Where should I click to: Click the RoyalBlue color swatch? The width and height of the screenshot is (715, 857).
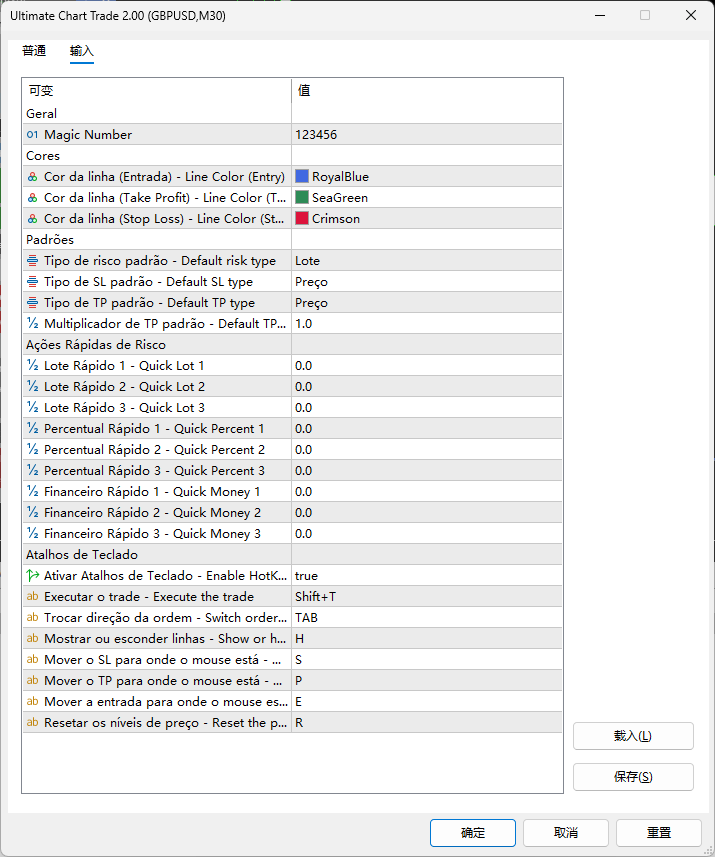click(x=302, y=176)
